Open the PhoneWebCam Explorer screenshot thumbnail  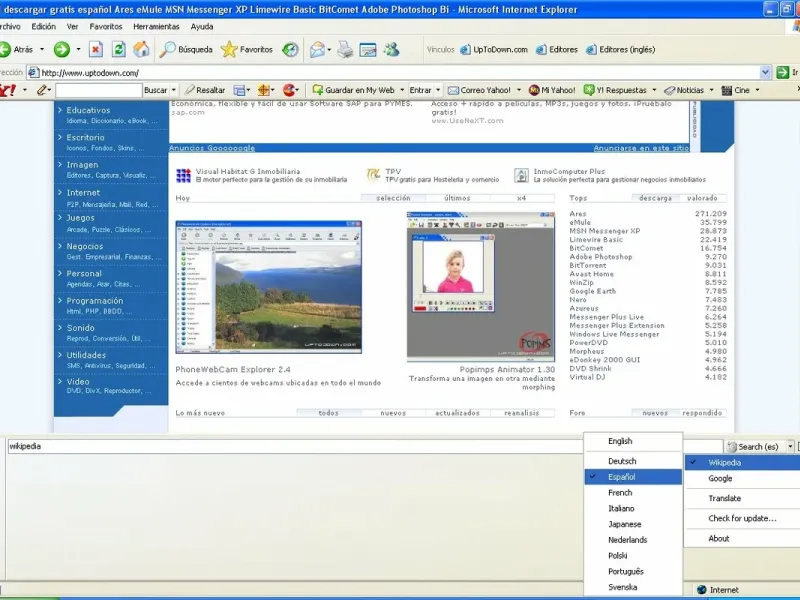coord(268,287)
